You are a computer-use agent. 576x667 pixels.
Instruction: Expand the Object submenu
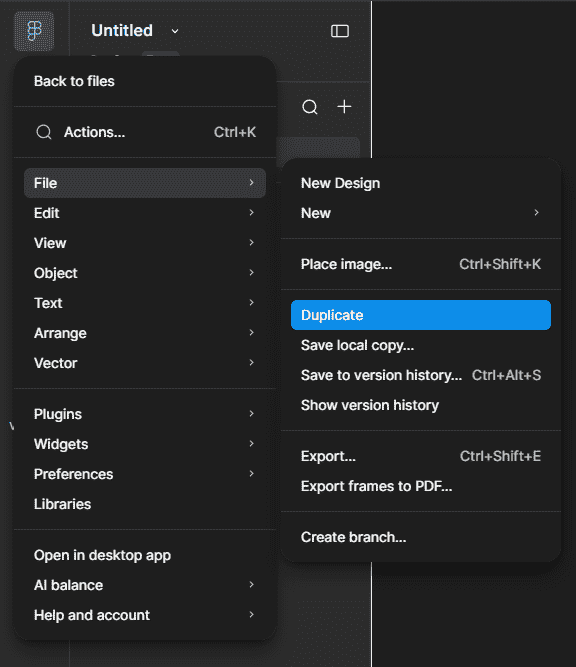[x=145, y=273]
